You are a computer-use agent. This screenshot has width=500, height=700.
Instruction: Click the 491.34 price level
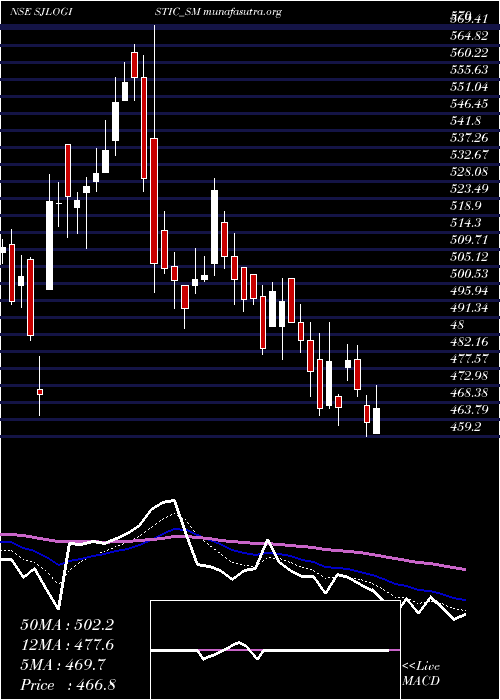471,308
